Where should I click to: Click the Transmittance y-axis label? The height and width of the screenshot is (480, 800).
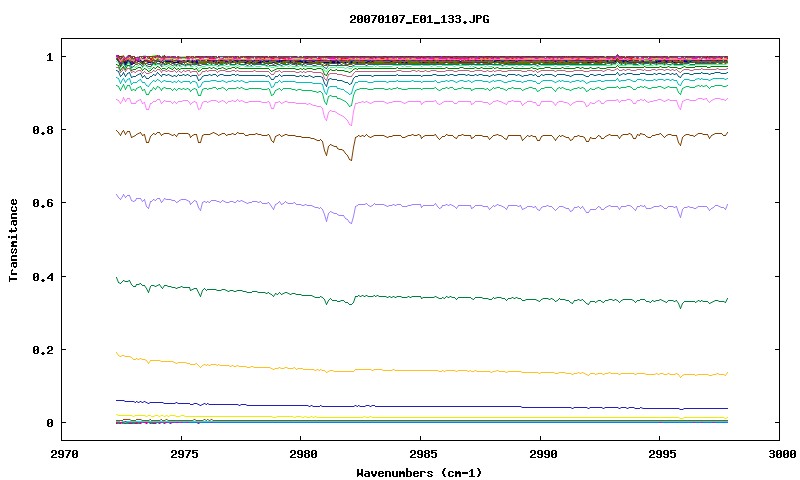[x=13, y=240]
